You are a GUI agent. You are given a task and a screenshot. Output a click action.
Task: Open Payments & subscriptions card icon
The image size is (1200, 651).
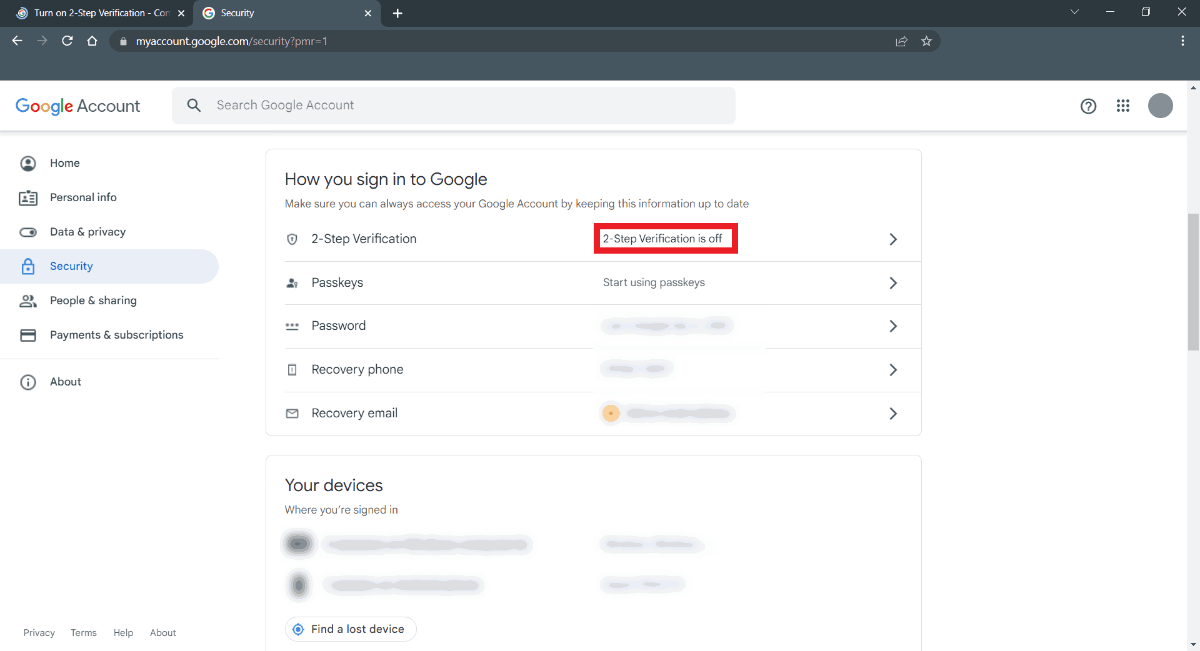(x=29, y=334)
